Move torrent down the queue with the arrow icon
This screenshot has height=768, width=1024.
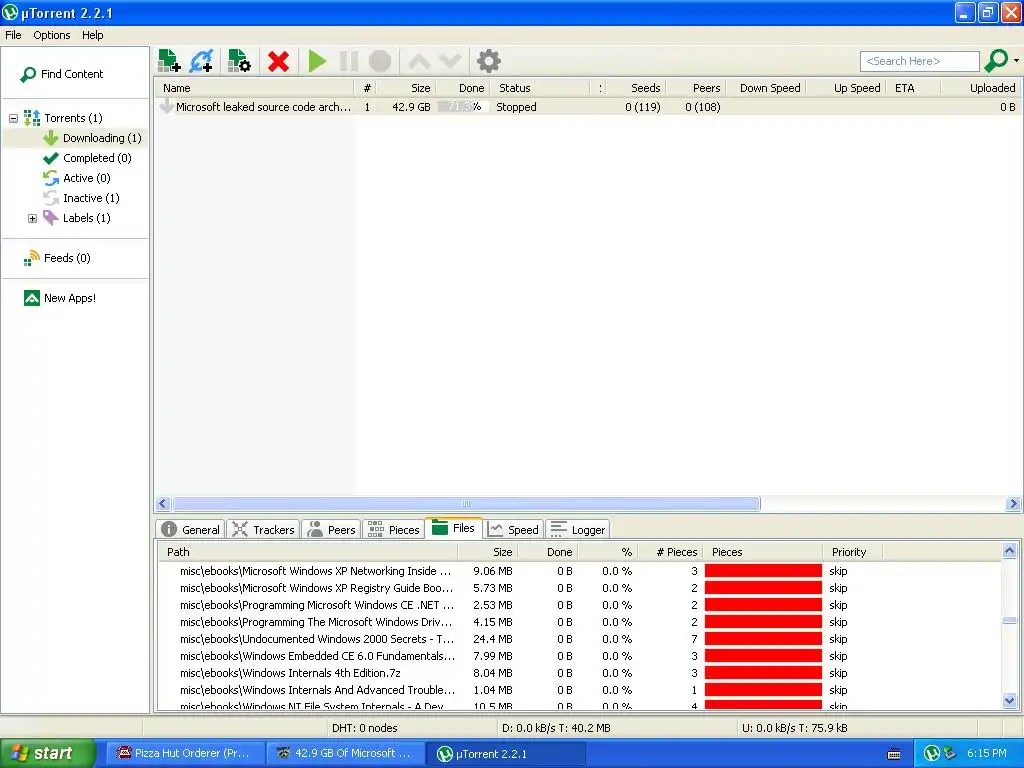[x=450, y=61]
